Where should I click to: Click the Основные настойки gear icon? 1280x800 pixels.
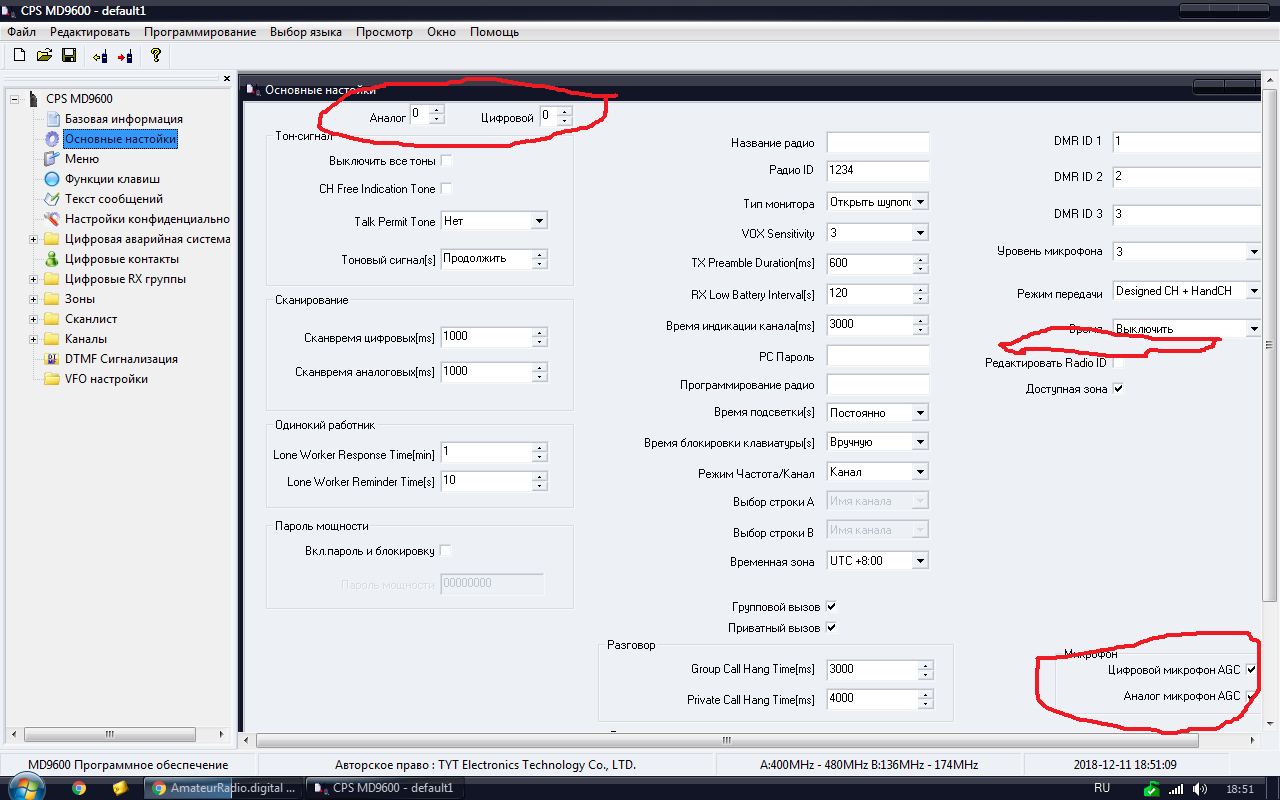click(x=53, y=139)
